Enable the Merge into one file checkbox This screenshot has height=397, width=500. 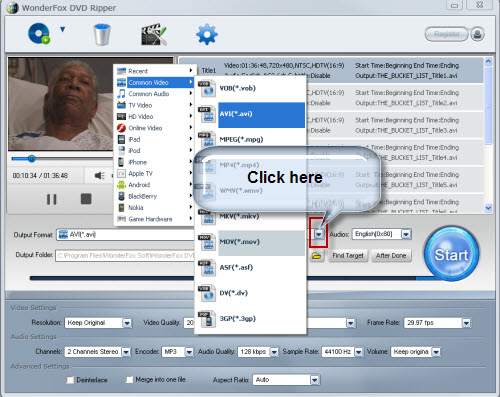(129, 379)
